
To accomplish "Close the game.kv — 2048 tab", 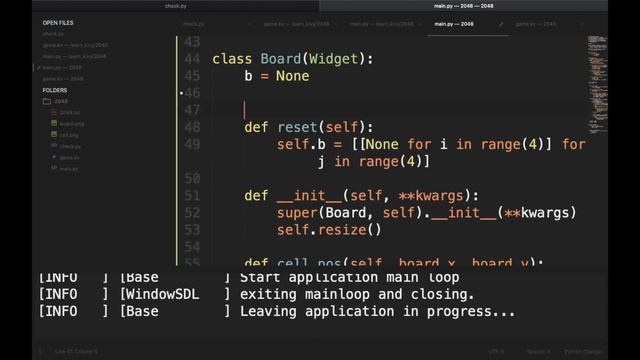I will (582, 24).
